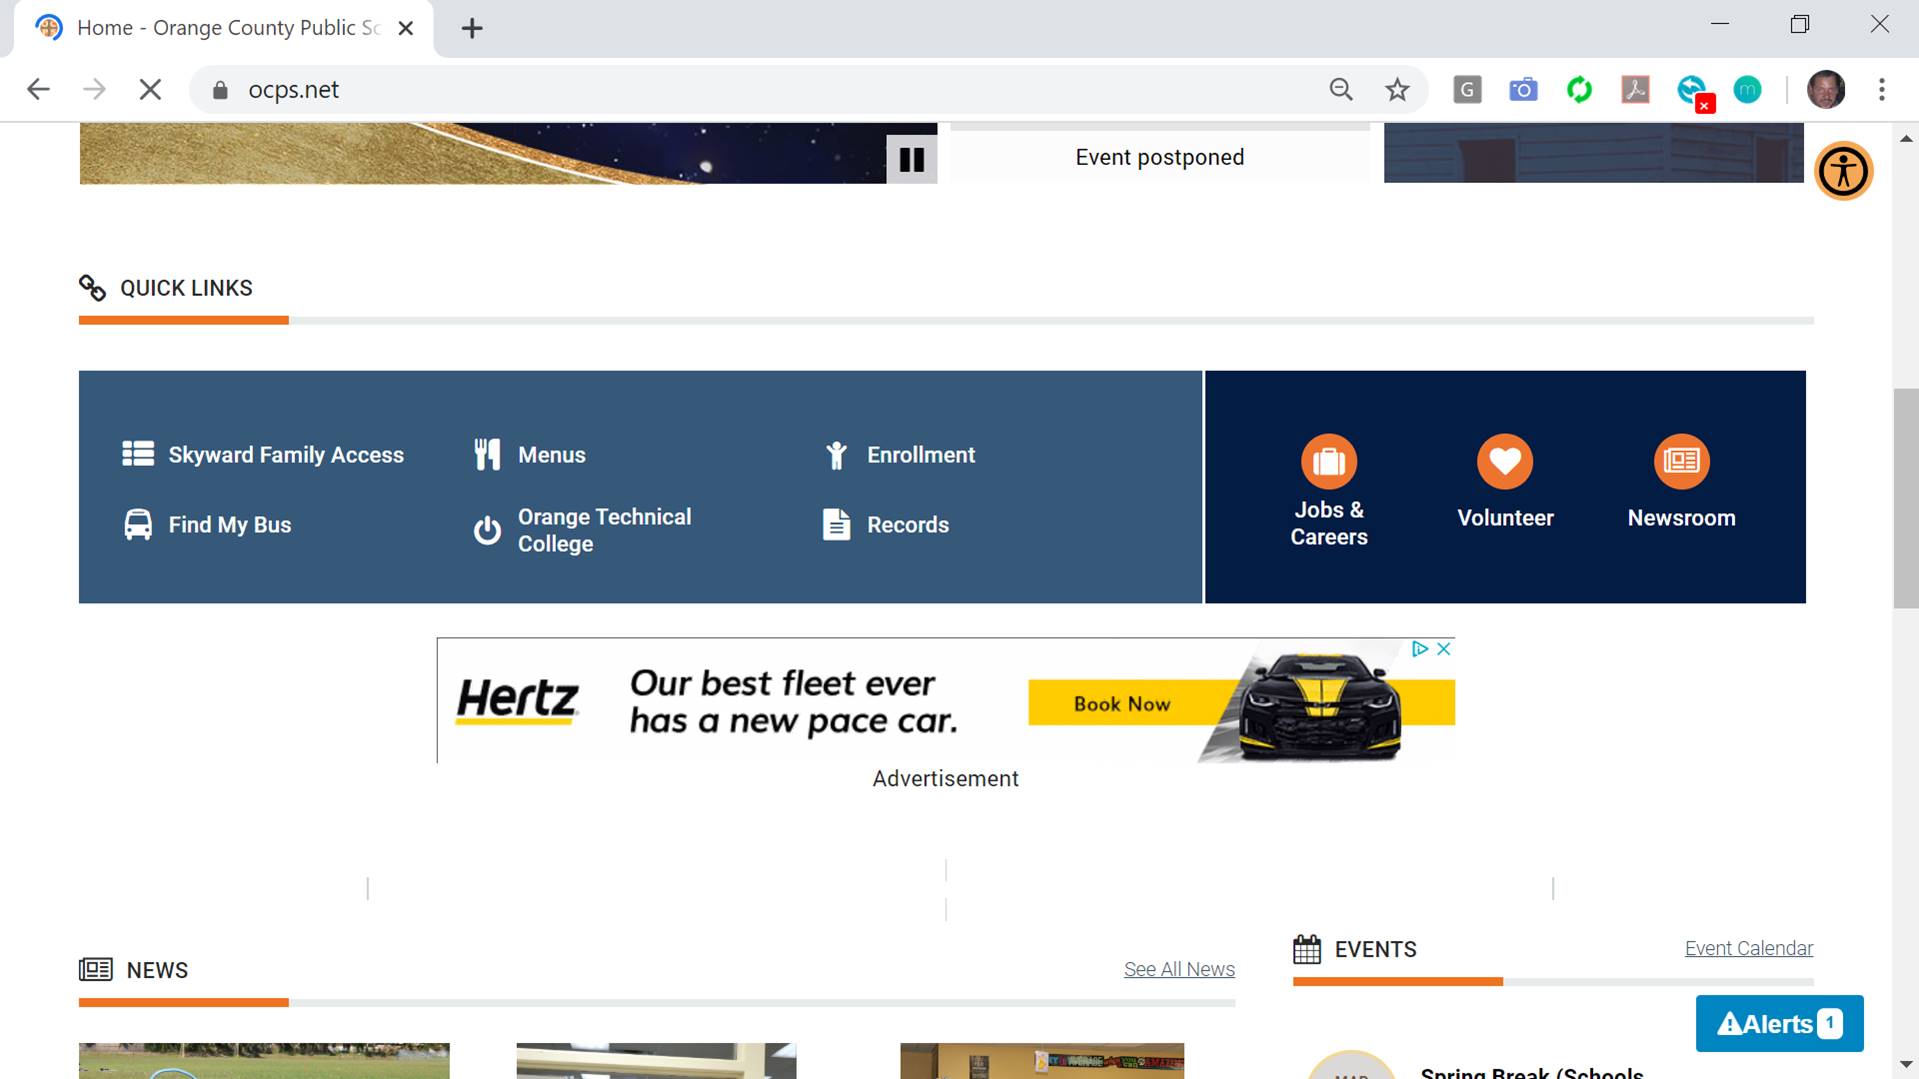
Task: Click the AdChoices triangle icon on ad
Action: click(x=1419, y=649)
